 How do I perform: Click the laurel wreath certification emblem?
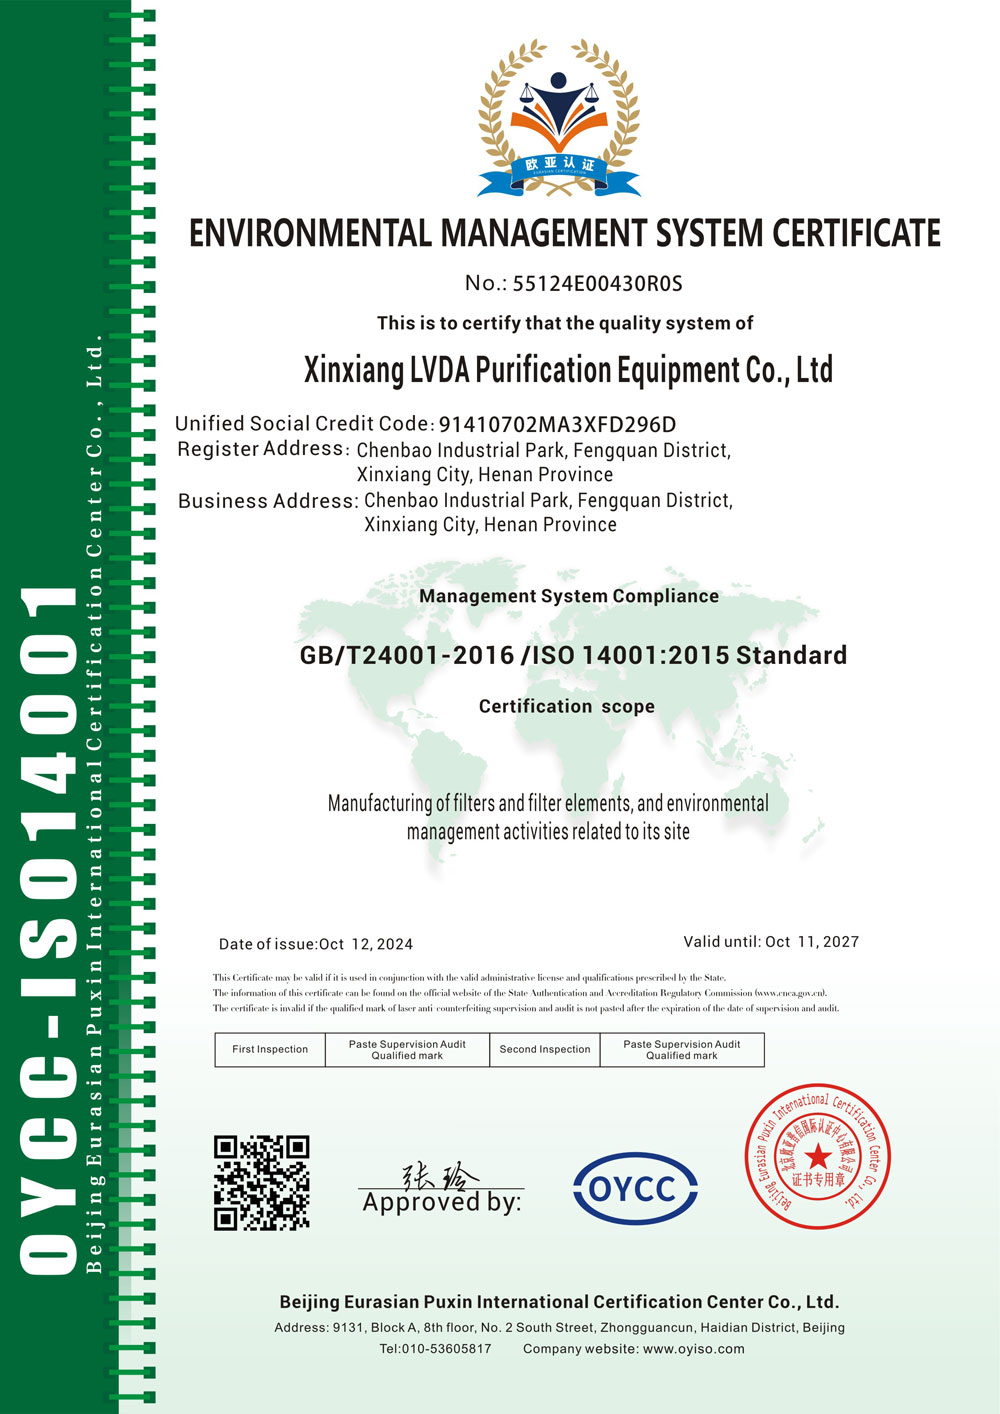(558, 118)
